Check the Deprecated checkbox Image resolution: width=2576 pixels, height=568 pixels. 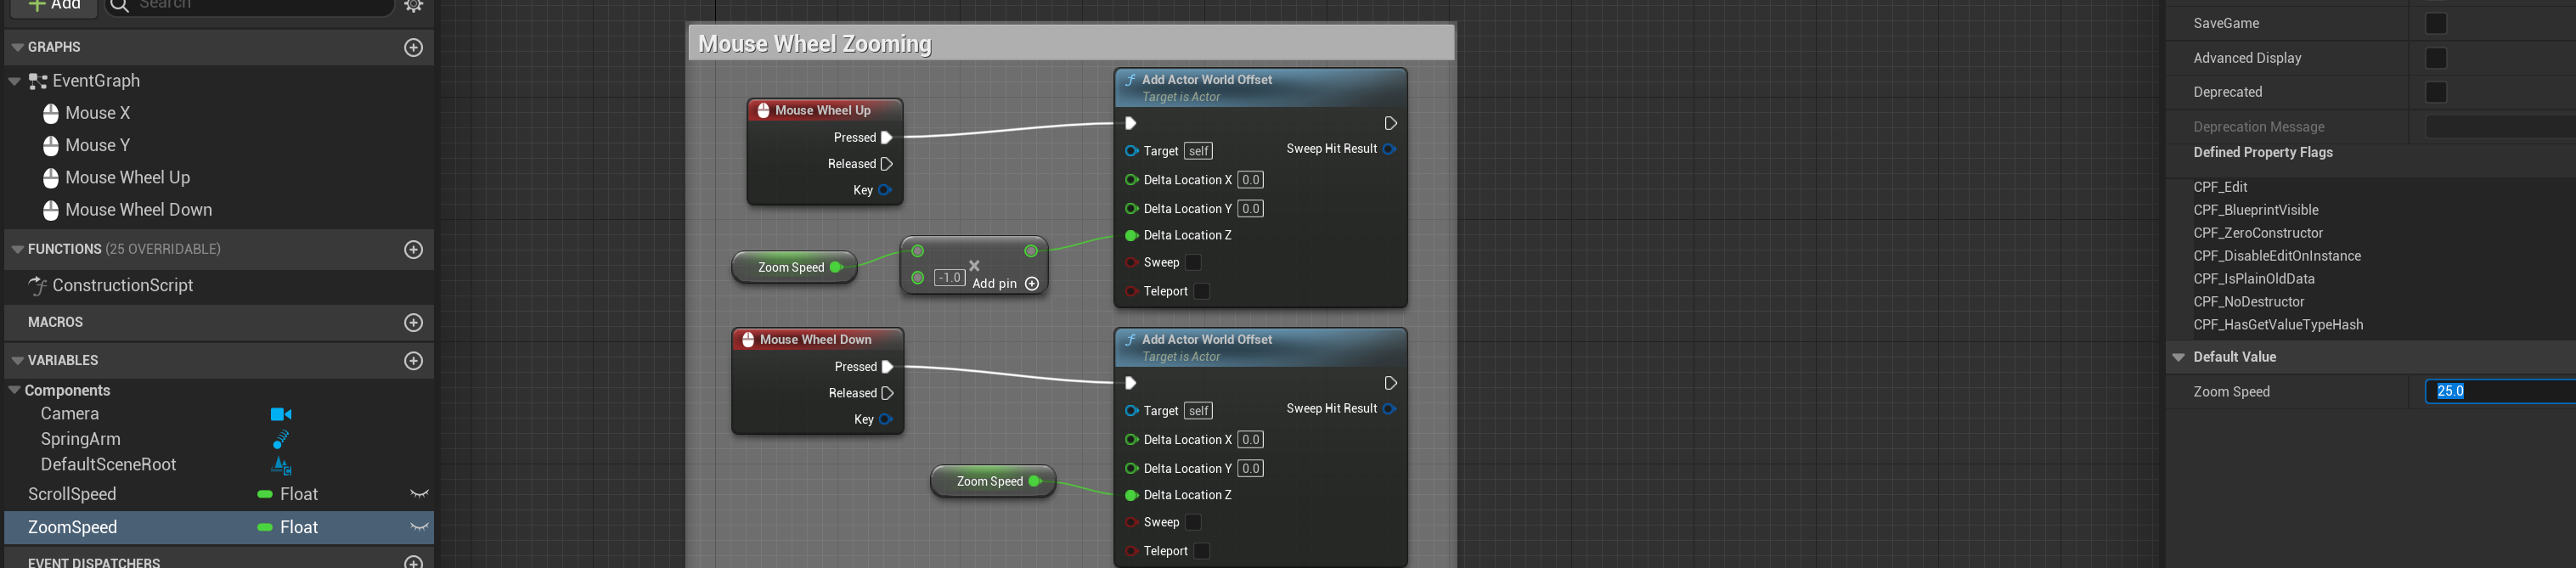[2435, 92]
